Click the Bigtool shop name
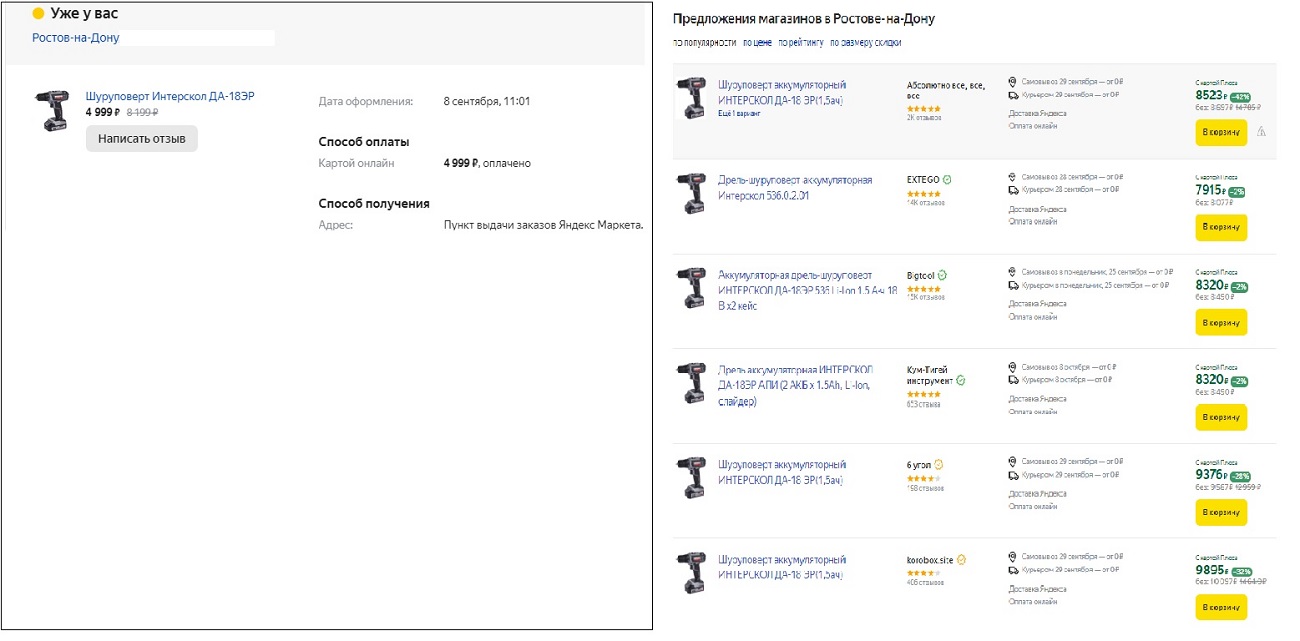This screenshot has width=1300, height=641. pos(920,275)
